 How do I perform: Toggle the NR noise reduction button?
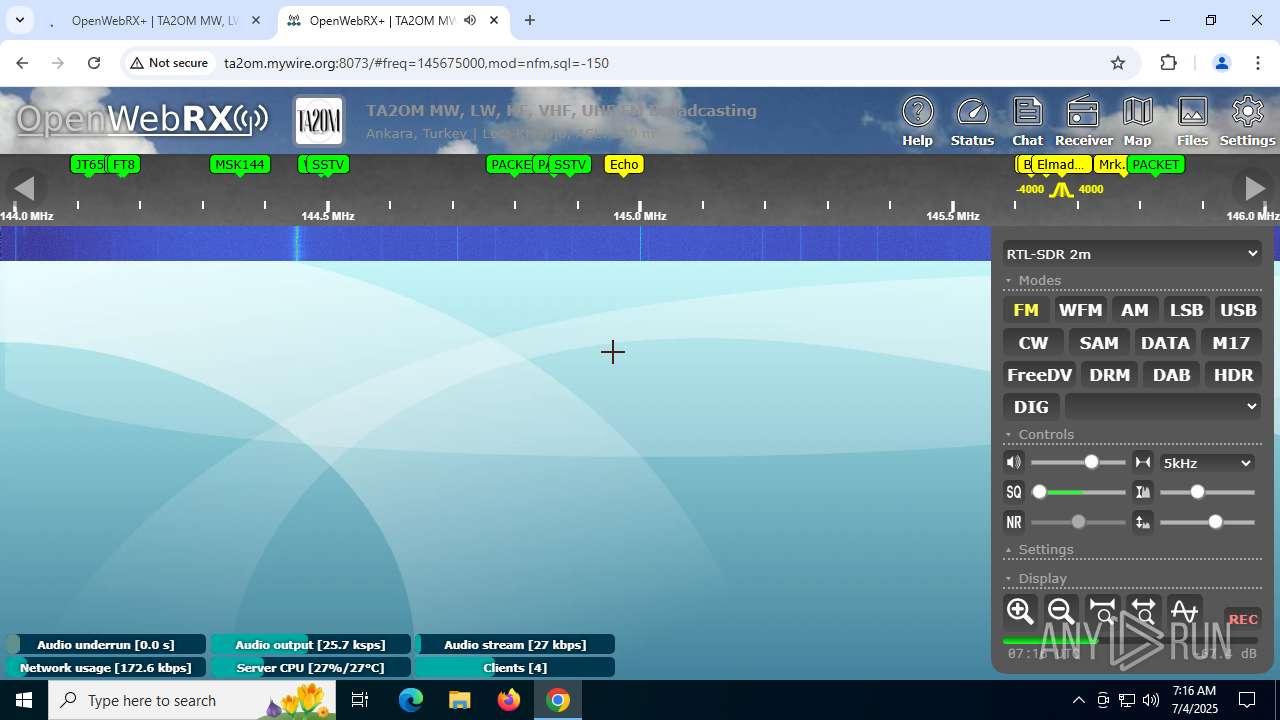click(x=1014, y=522)
